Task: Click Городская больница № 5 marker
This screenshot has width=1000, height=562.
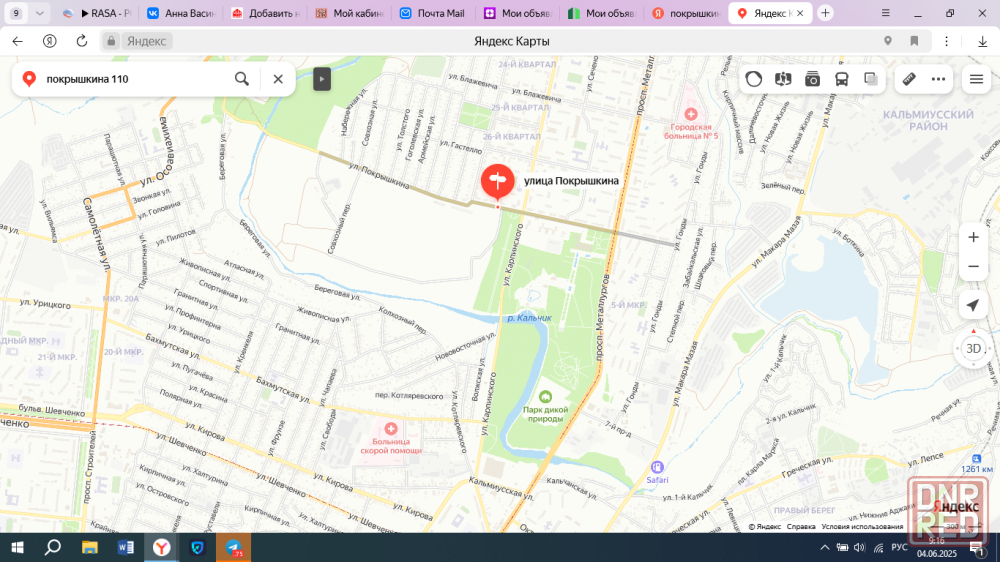Action: pos(691,115)
